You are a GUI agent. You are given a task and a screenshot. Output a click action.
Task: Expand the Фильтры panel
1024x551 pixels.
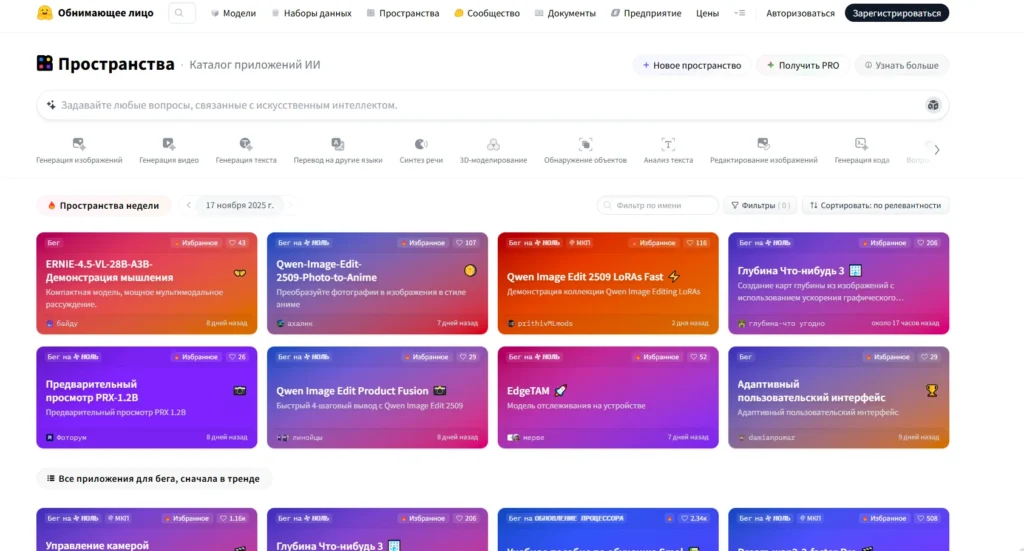point(760,205)
